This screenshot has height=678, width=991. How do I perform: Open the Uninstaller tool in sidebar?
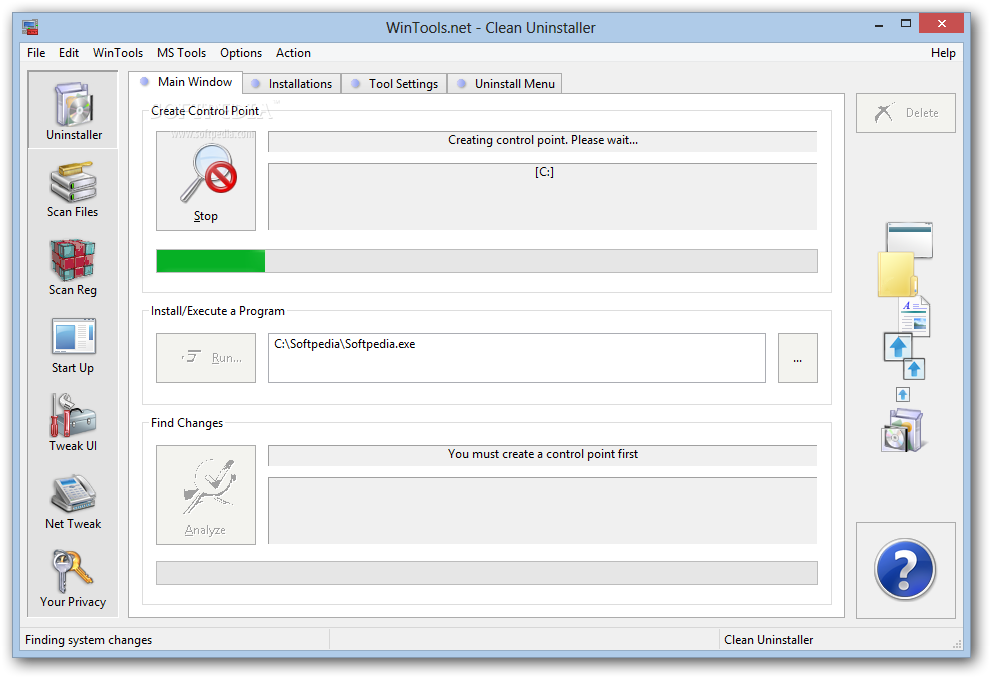[73, 110]
